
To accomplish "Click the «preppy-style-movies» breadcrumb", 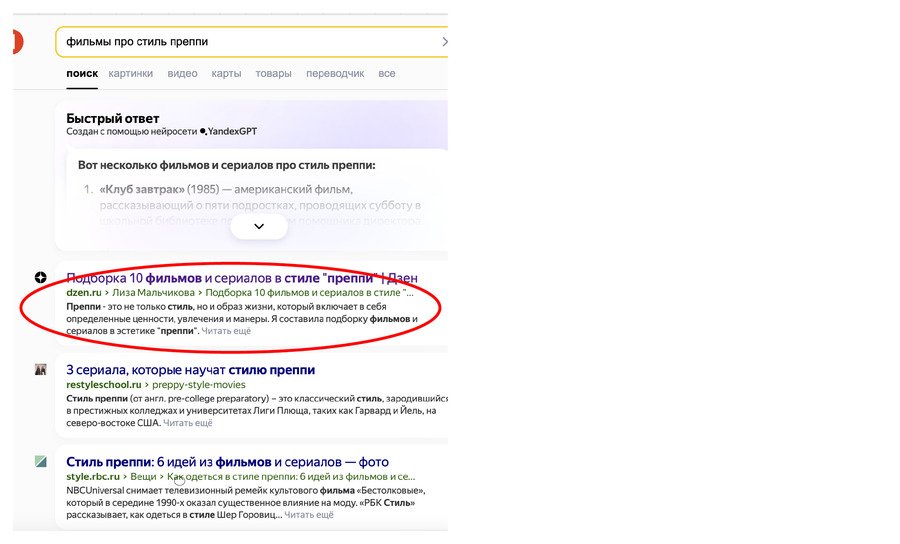I will pos(199,384).
